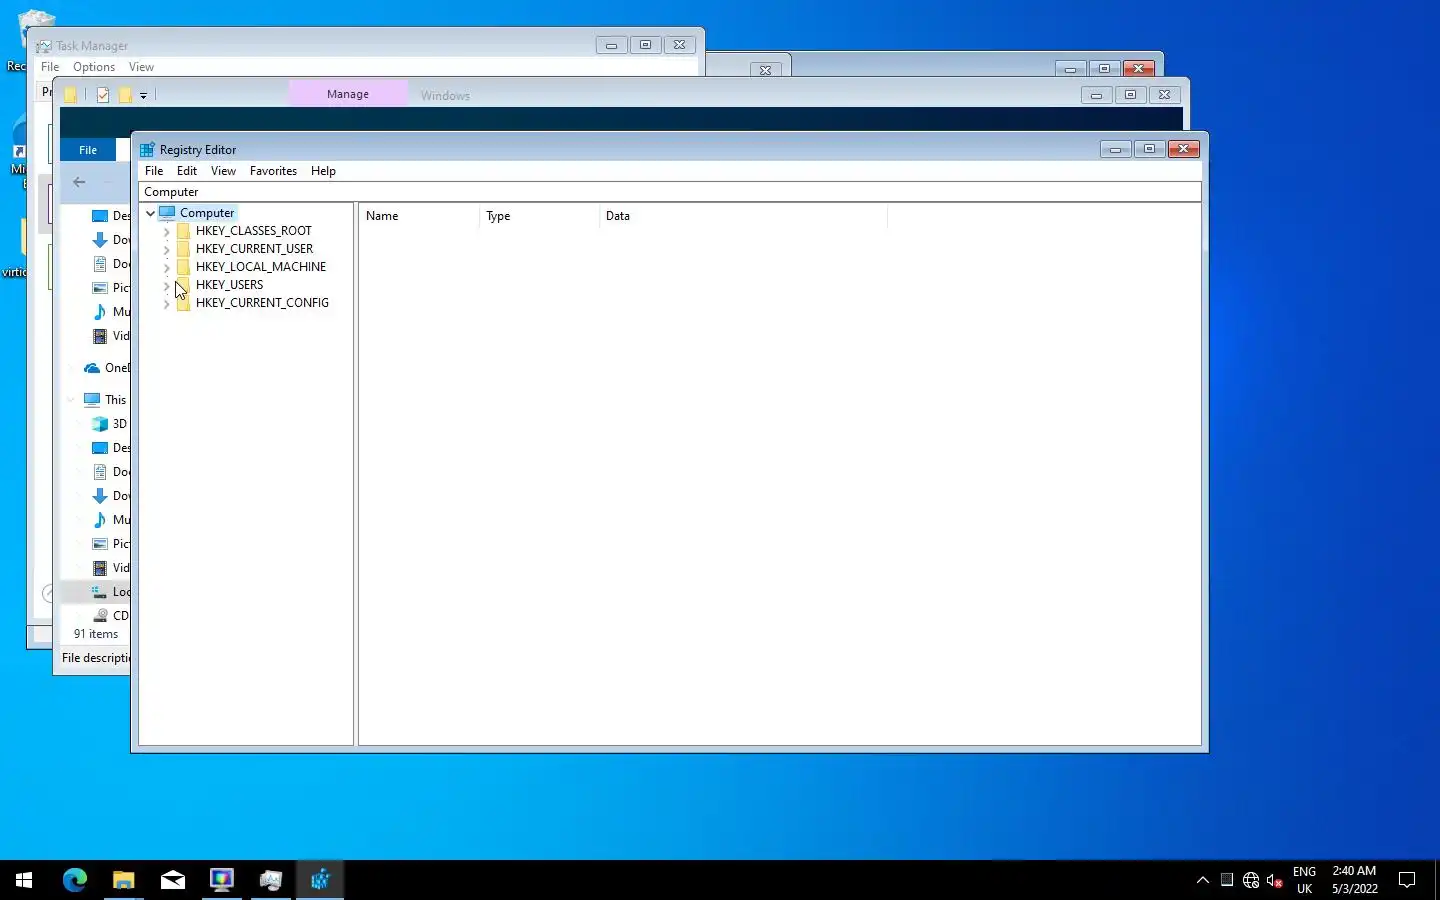Expand the HKEY_USERS key

166,285
